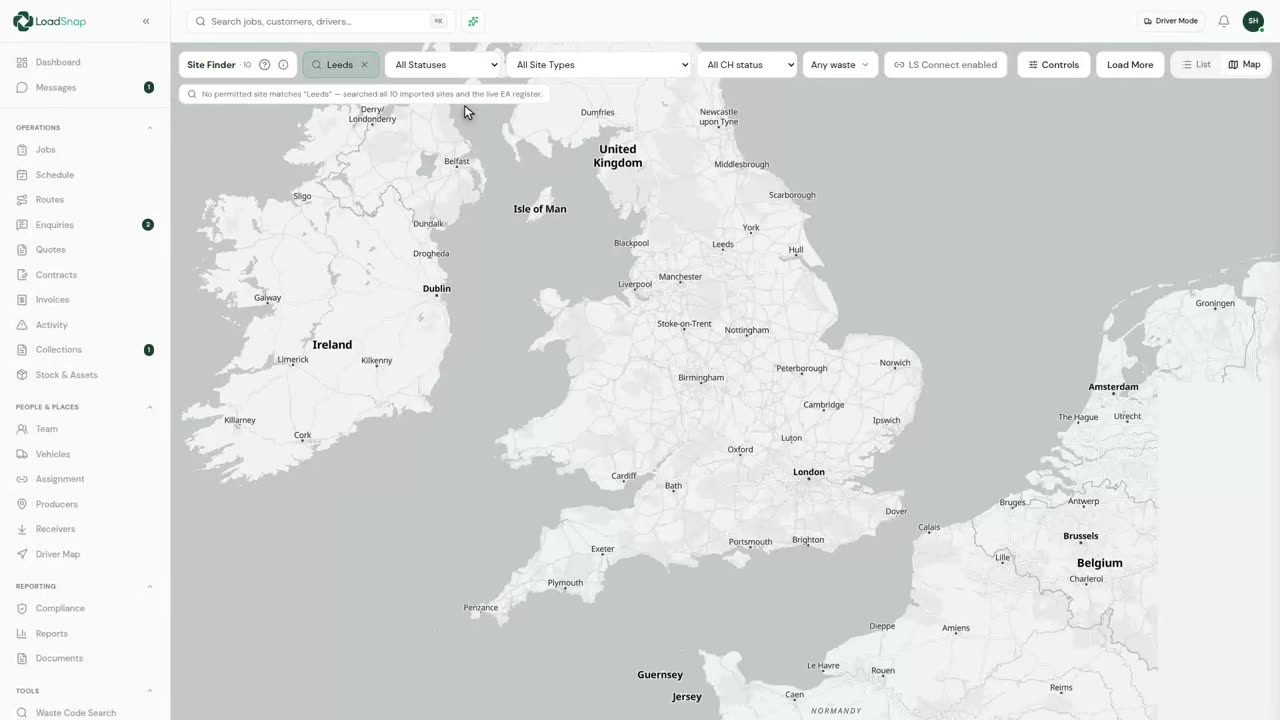Click the Messages unread badge
This screenshot has height=720, width=1280.
coord(149,87)
